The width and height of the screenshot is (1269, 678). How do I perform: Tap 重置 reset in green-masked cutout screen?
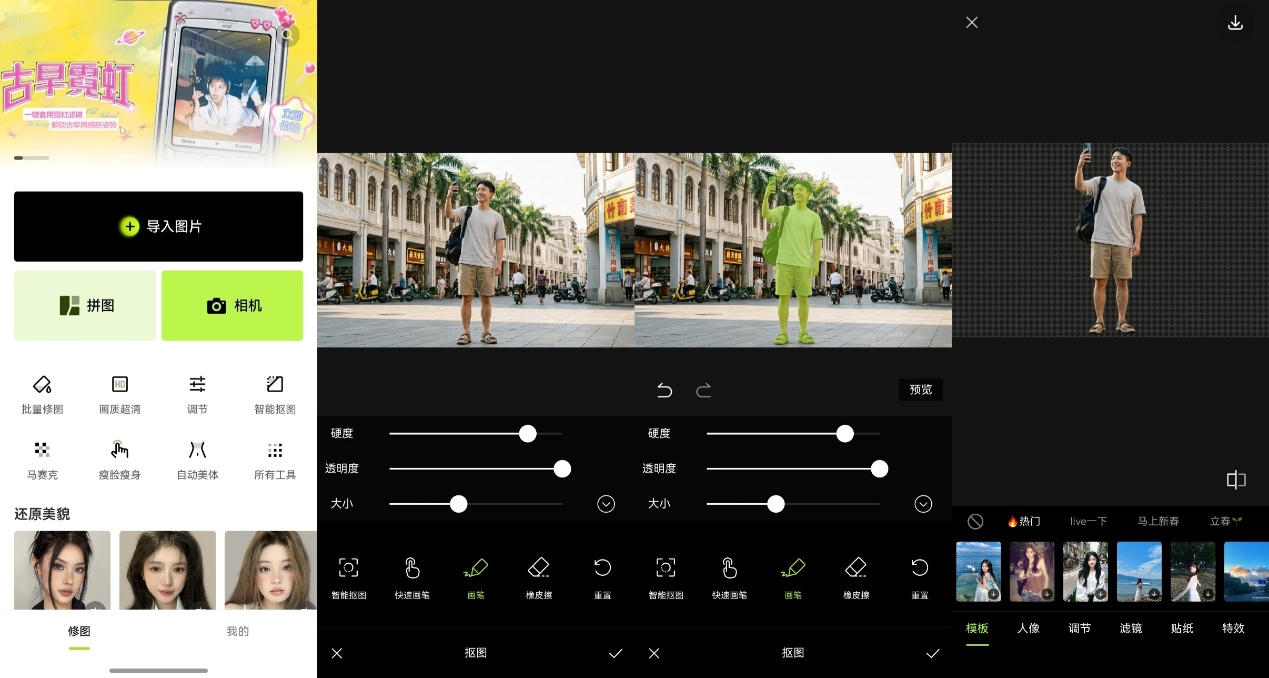919,578
